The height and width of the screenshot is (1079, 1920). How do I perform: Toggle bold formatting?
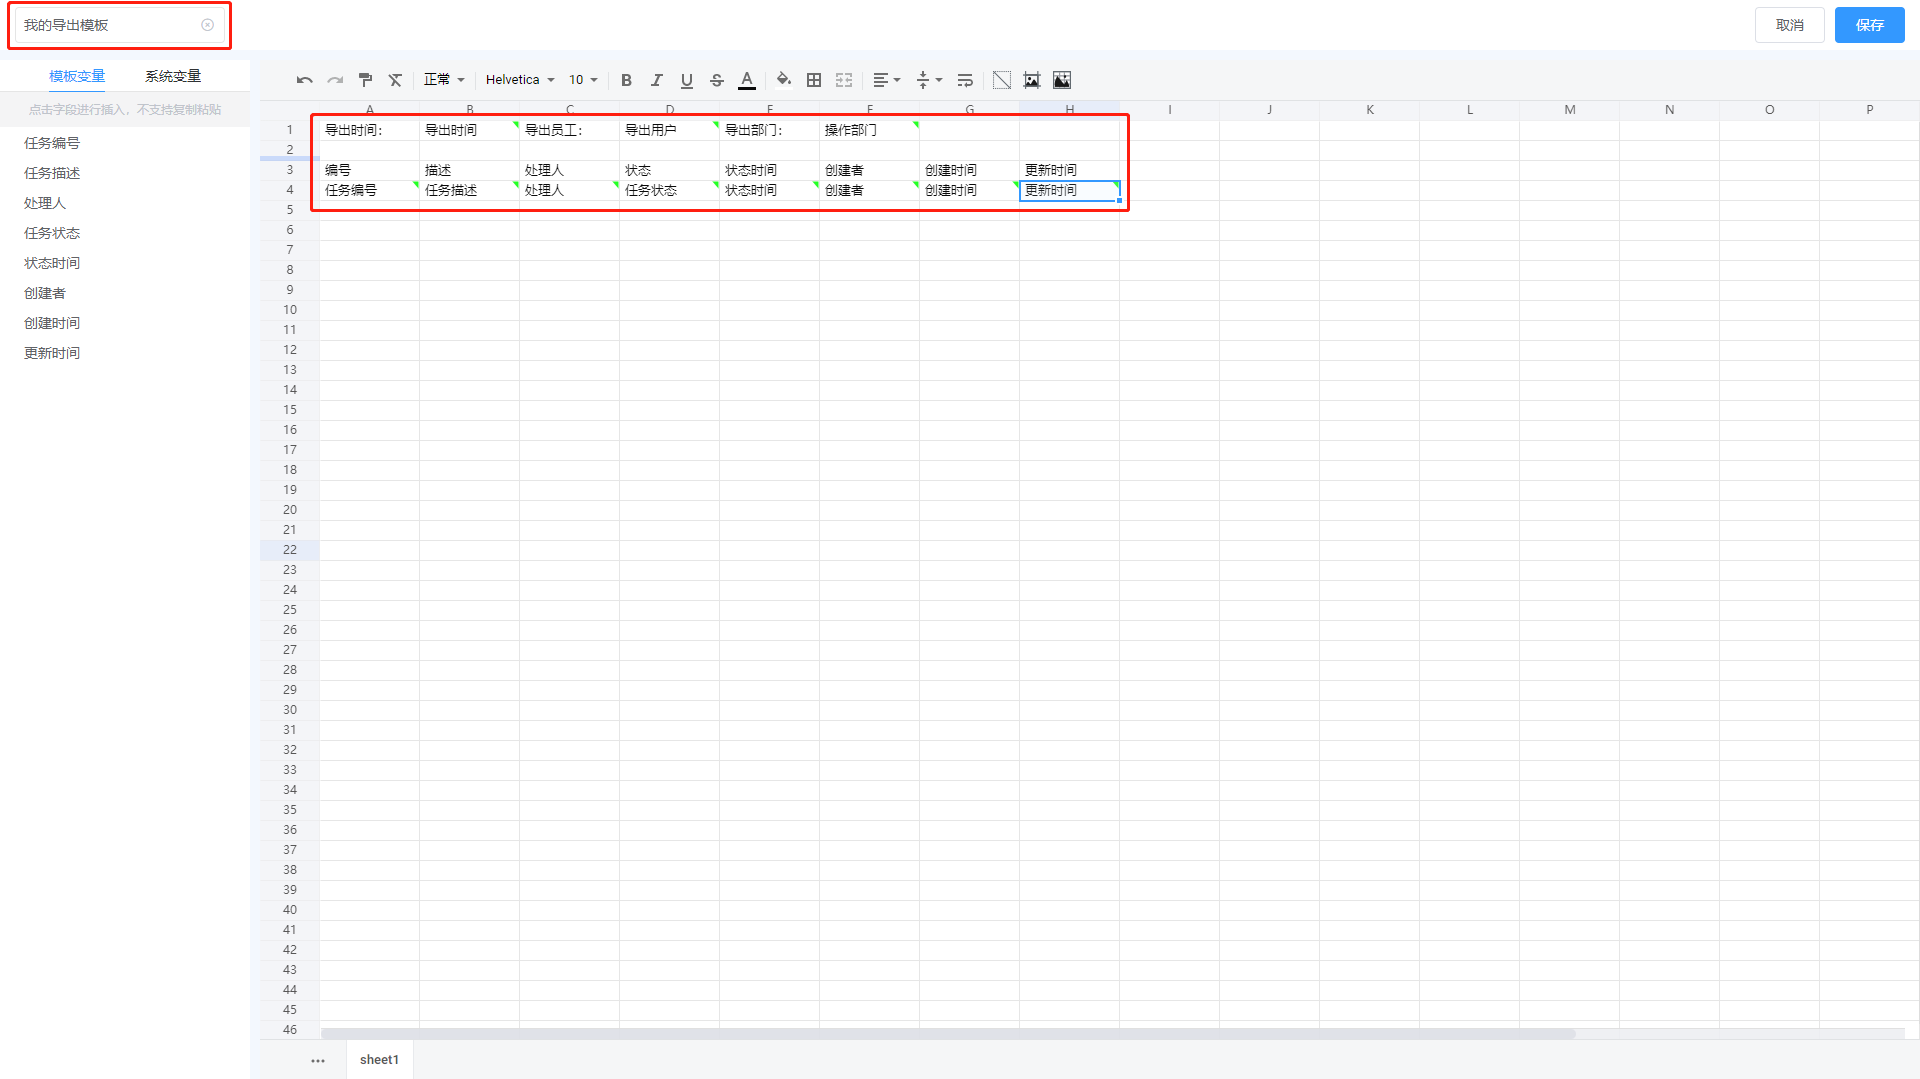[x=627, y=80]
